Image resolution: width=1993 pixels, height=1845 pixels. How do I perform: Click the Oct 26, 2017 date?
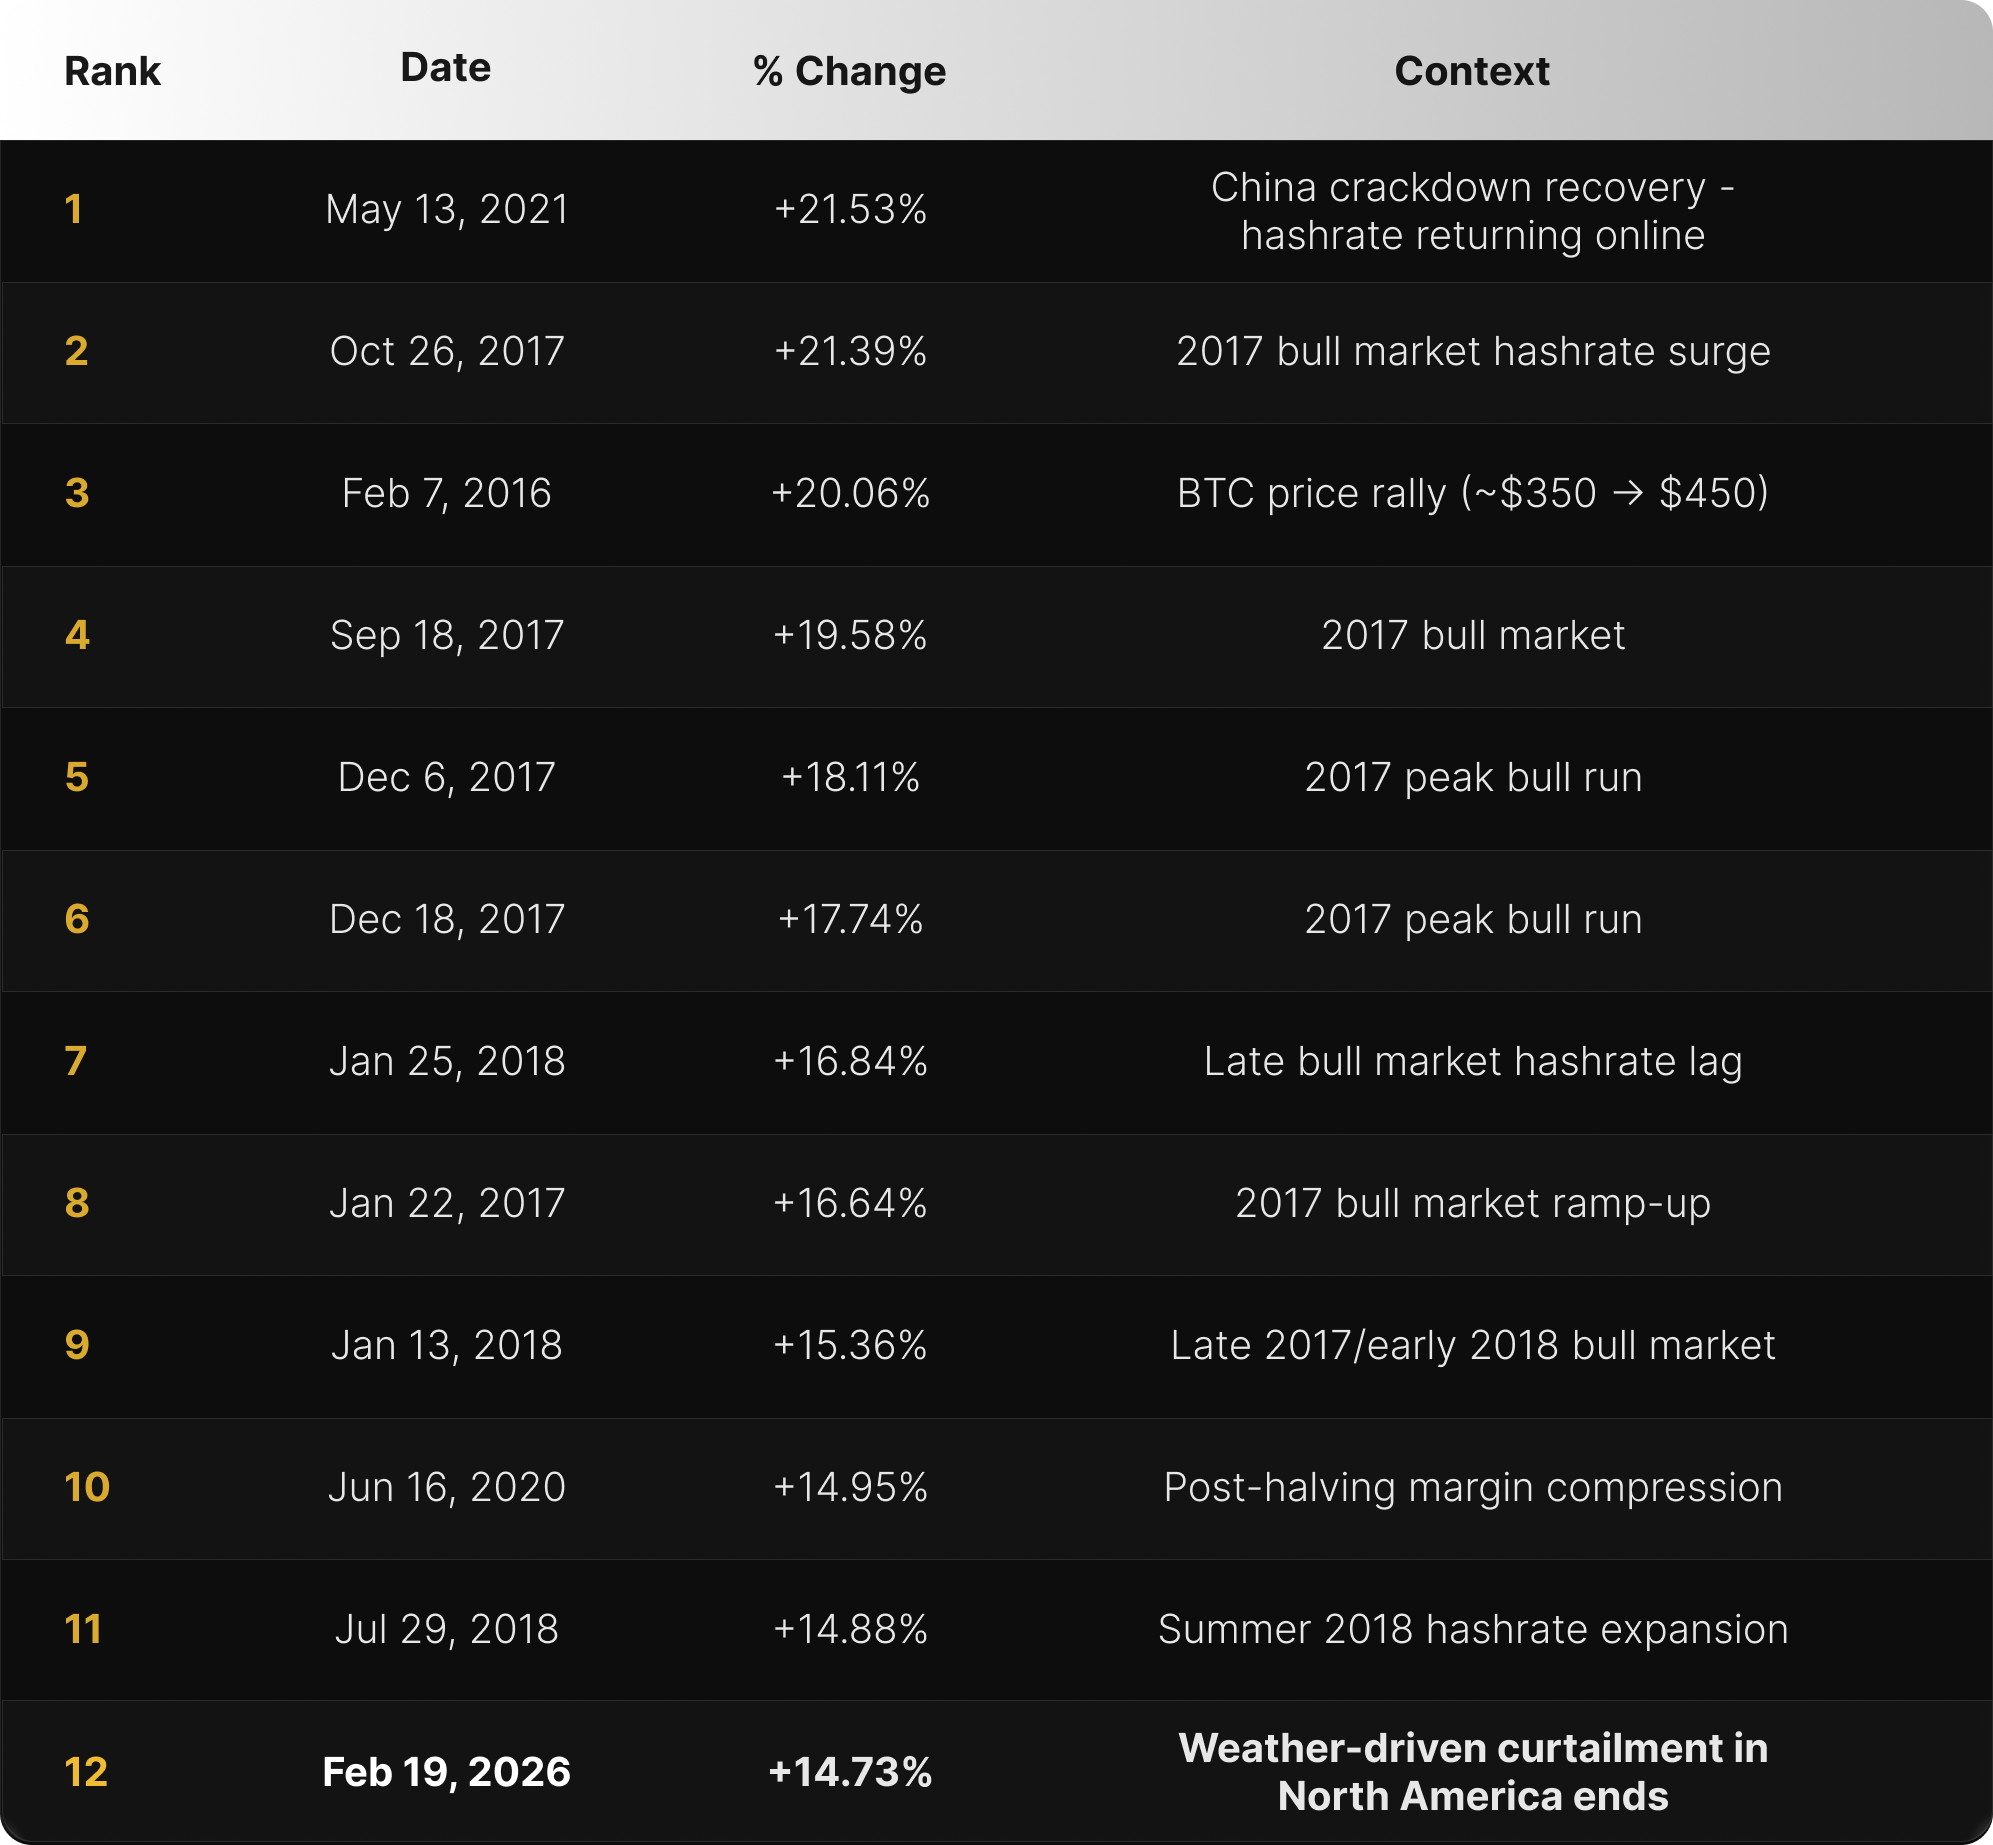coord(447,351)
